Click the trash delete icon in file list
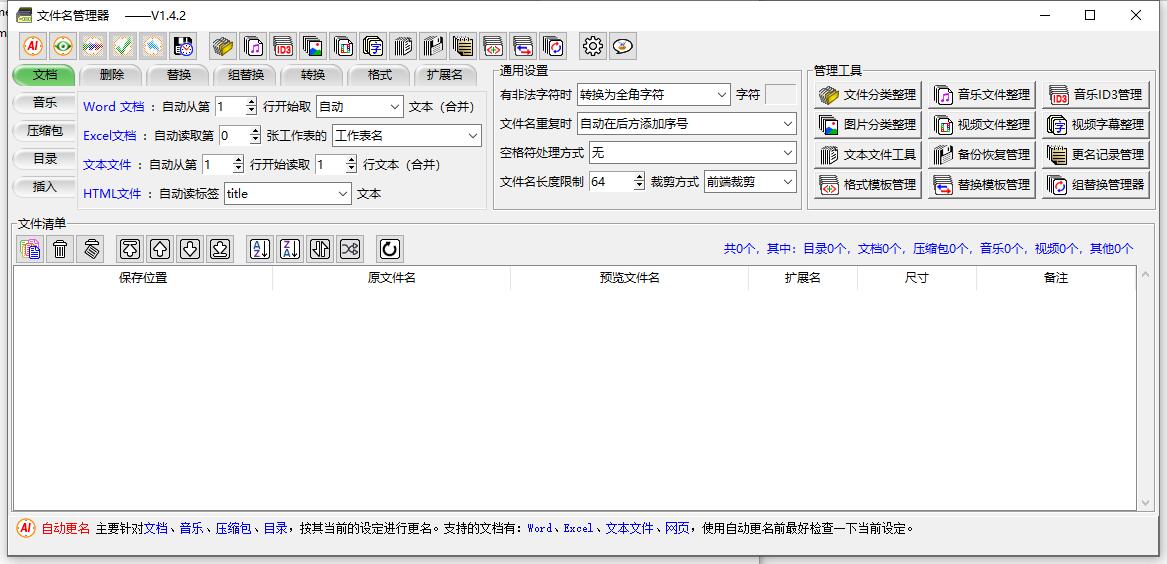This screenshot has width=1167, height=564. click(61, 249)
